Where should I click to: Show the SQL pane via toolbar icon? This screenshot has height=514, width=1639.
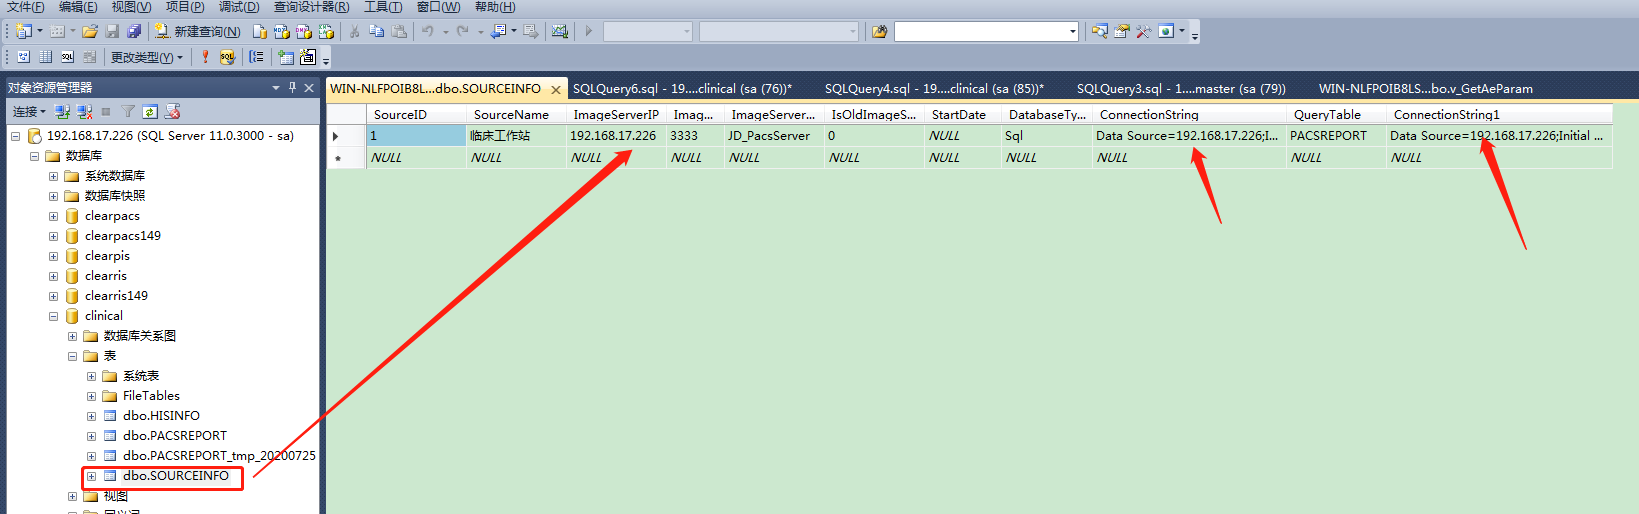point(67,58)
